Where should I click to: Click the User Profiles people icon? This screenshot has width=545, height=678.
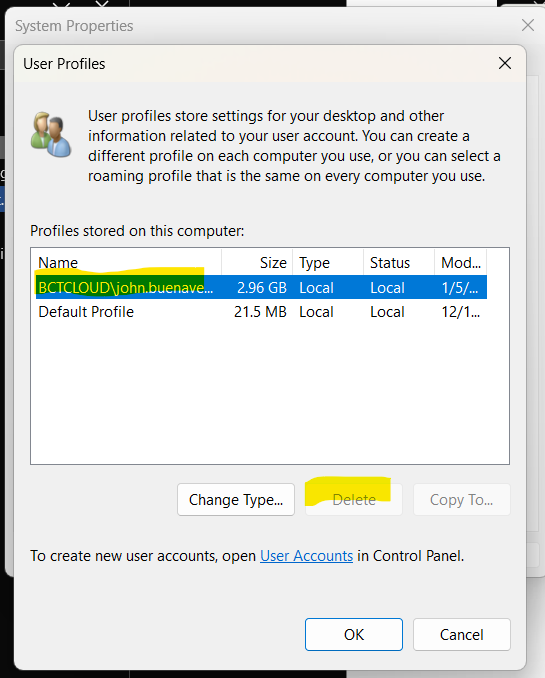click(51, 134)
